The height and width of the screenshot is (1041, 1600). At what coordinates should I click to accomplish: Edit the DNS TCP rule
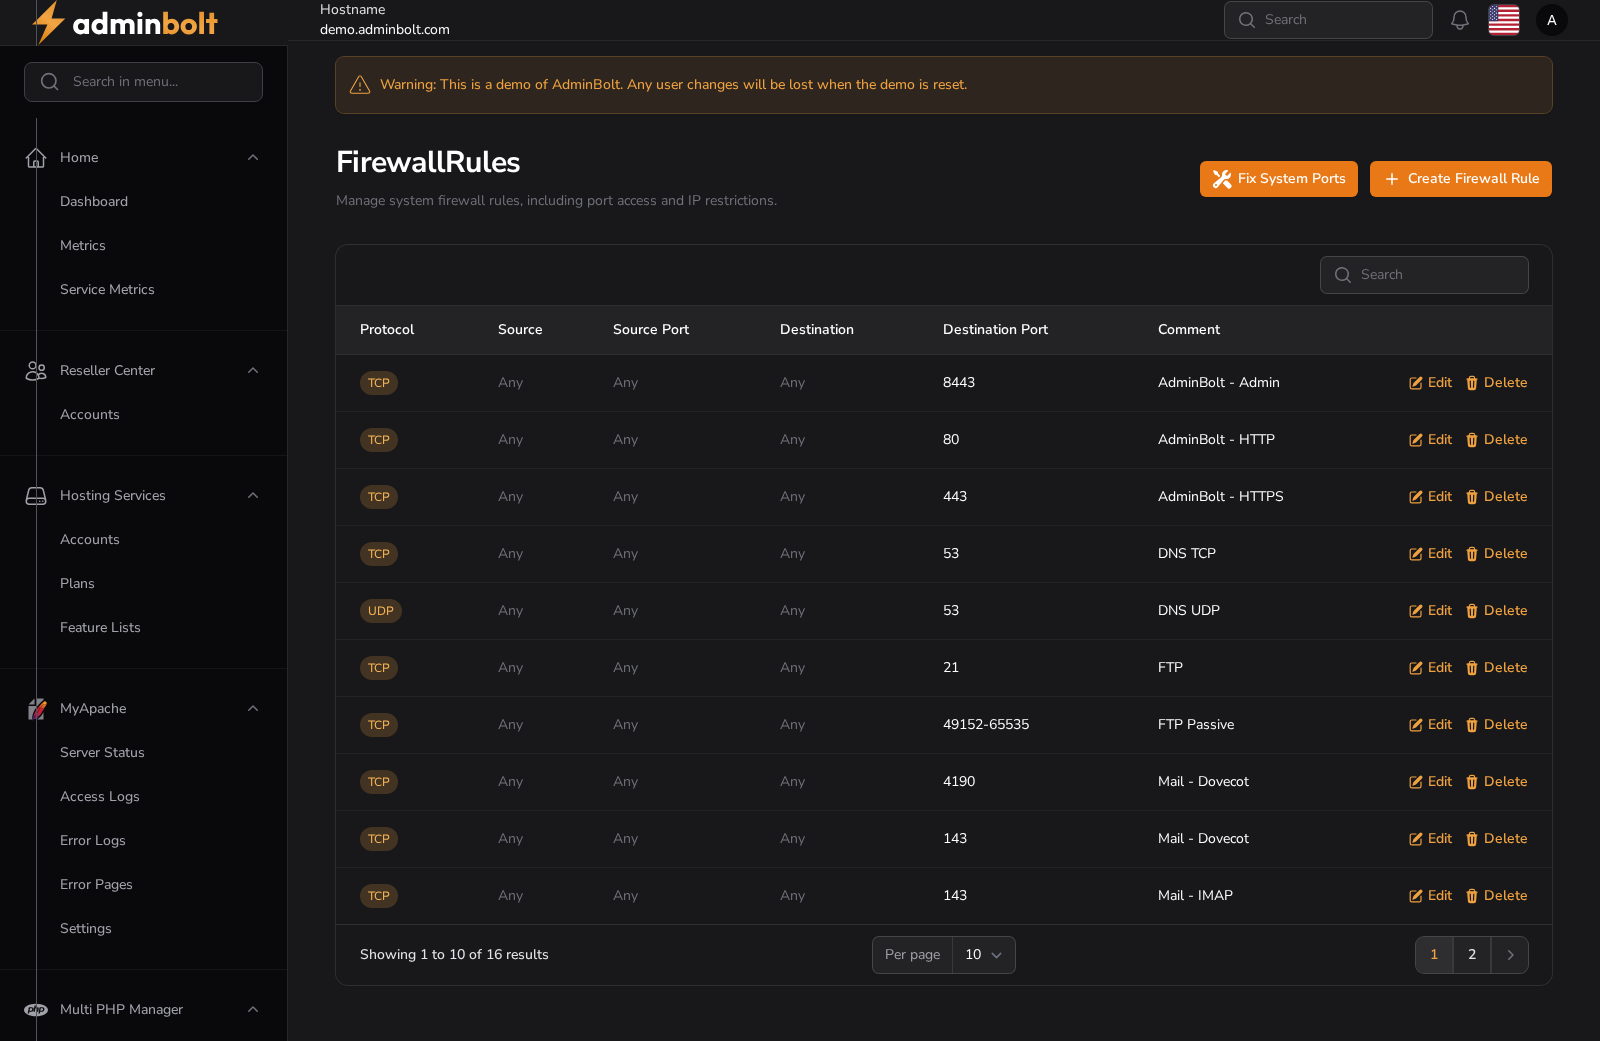pos(1430,554)
